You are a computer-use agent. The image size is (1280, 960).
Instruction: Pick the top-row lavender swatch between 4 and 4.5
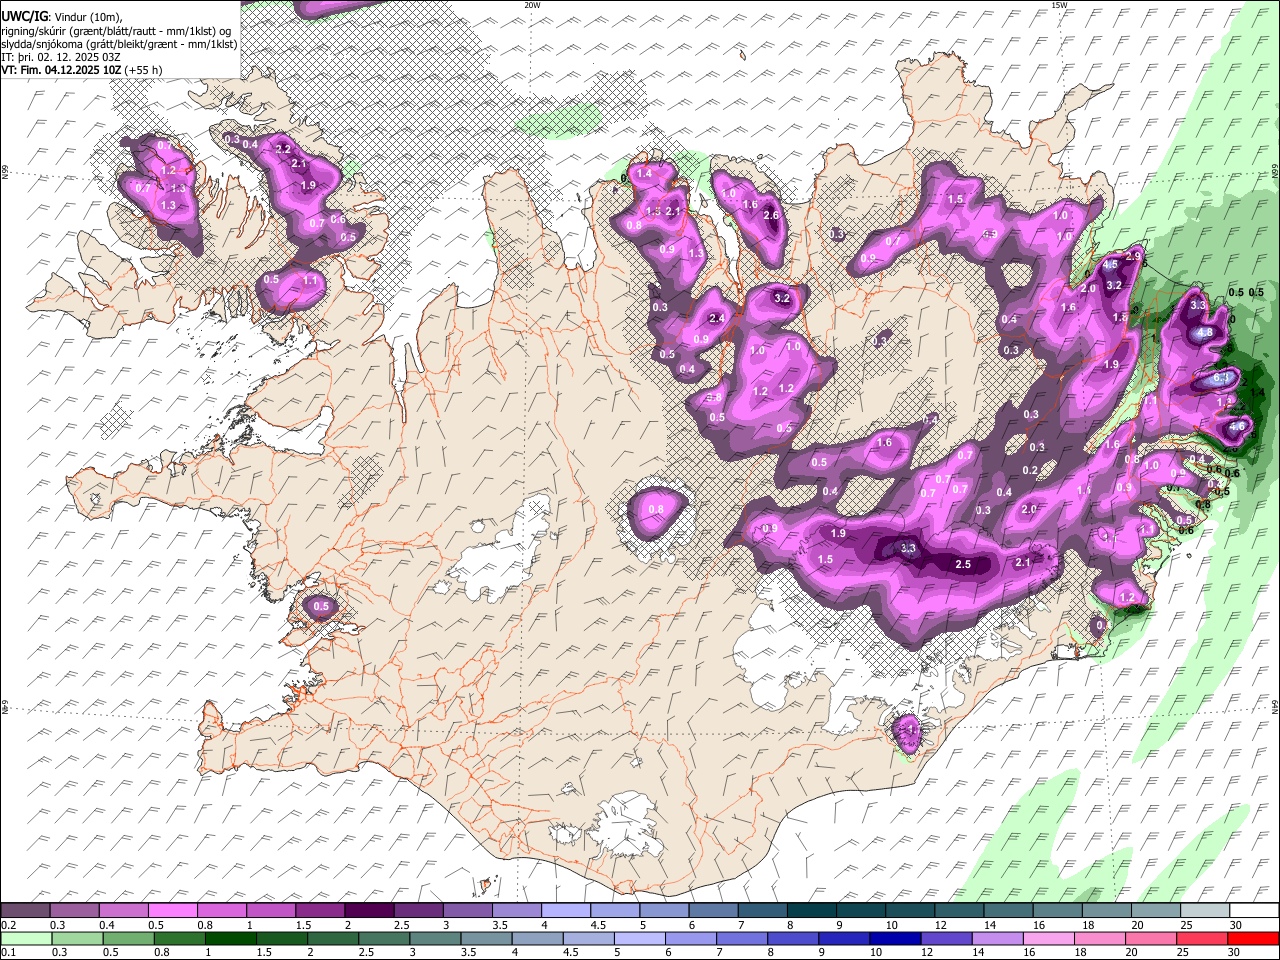tap(565, 910)
